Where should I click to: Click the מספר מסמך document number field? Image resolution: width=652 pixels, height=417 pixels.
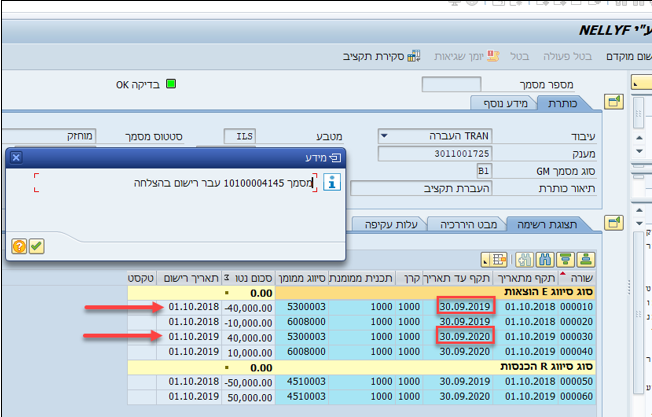tap(451, 84)
